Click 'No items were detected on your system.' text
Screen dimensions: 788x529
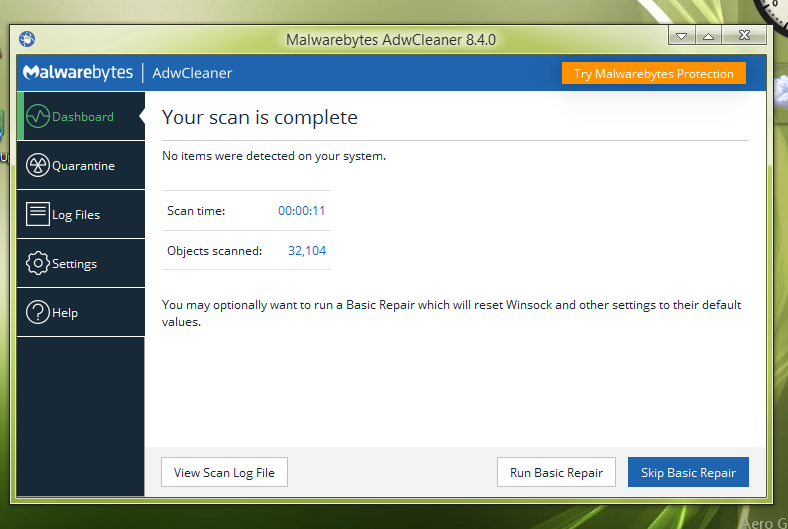click(274, 156)
